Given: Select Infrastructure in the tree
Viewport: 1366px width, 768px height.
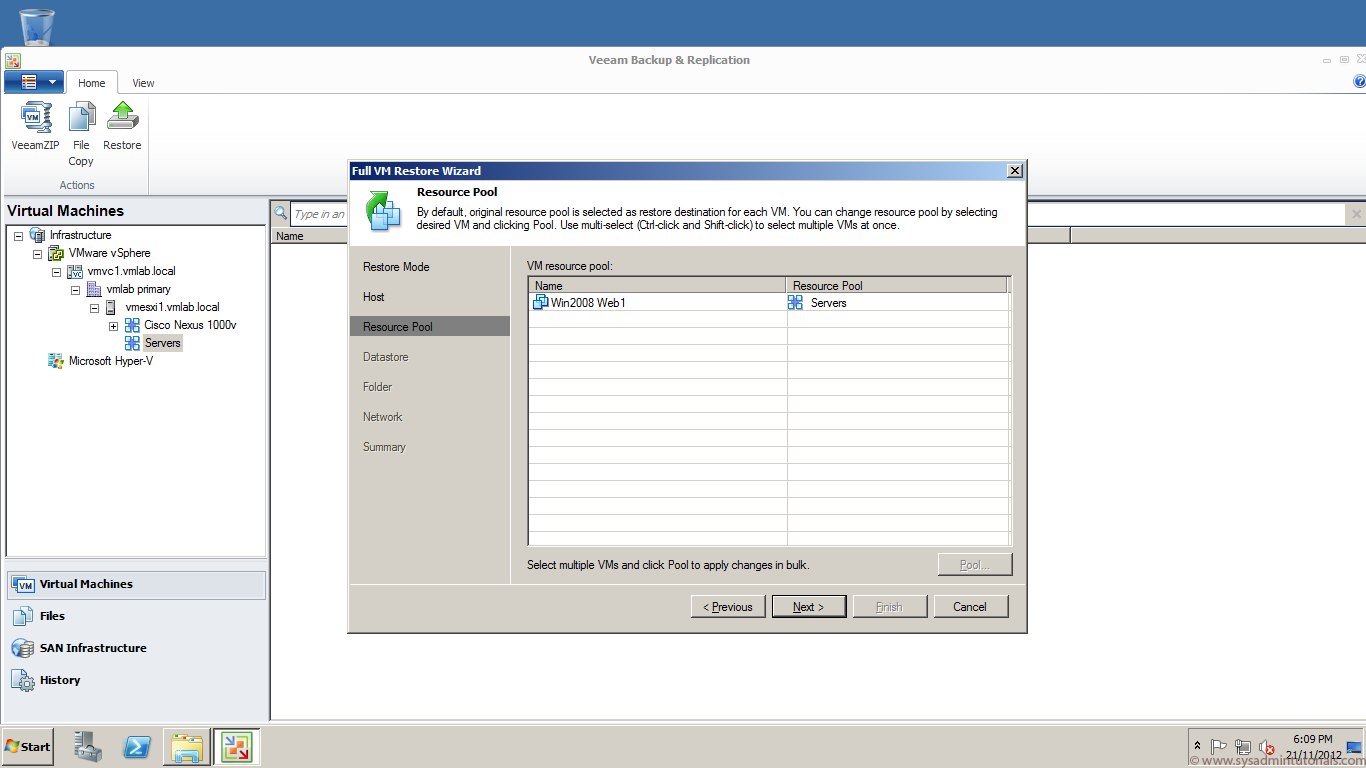Looking at the screenshot, I should (x=80, y=235).
